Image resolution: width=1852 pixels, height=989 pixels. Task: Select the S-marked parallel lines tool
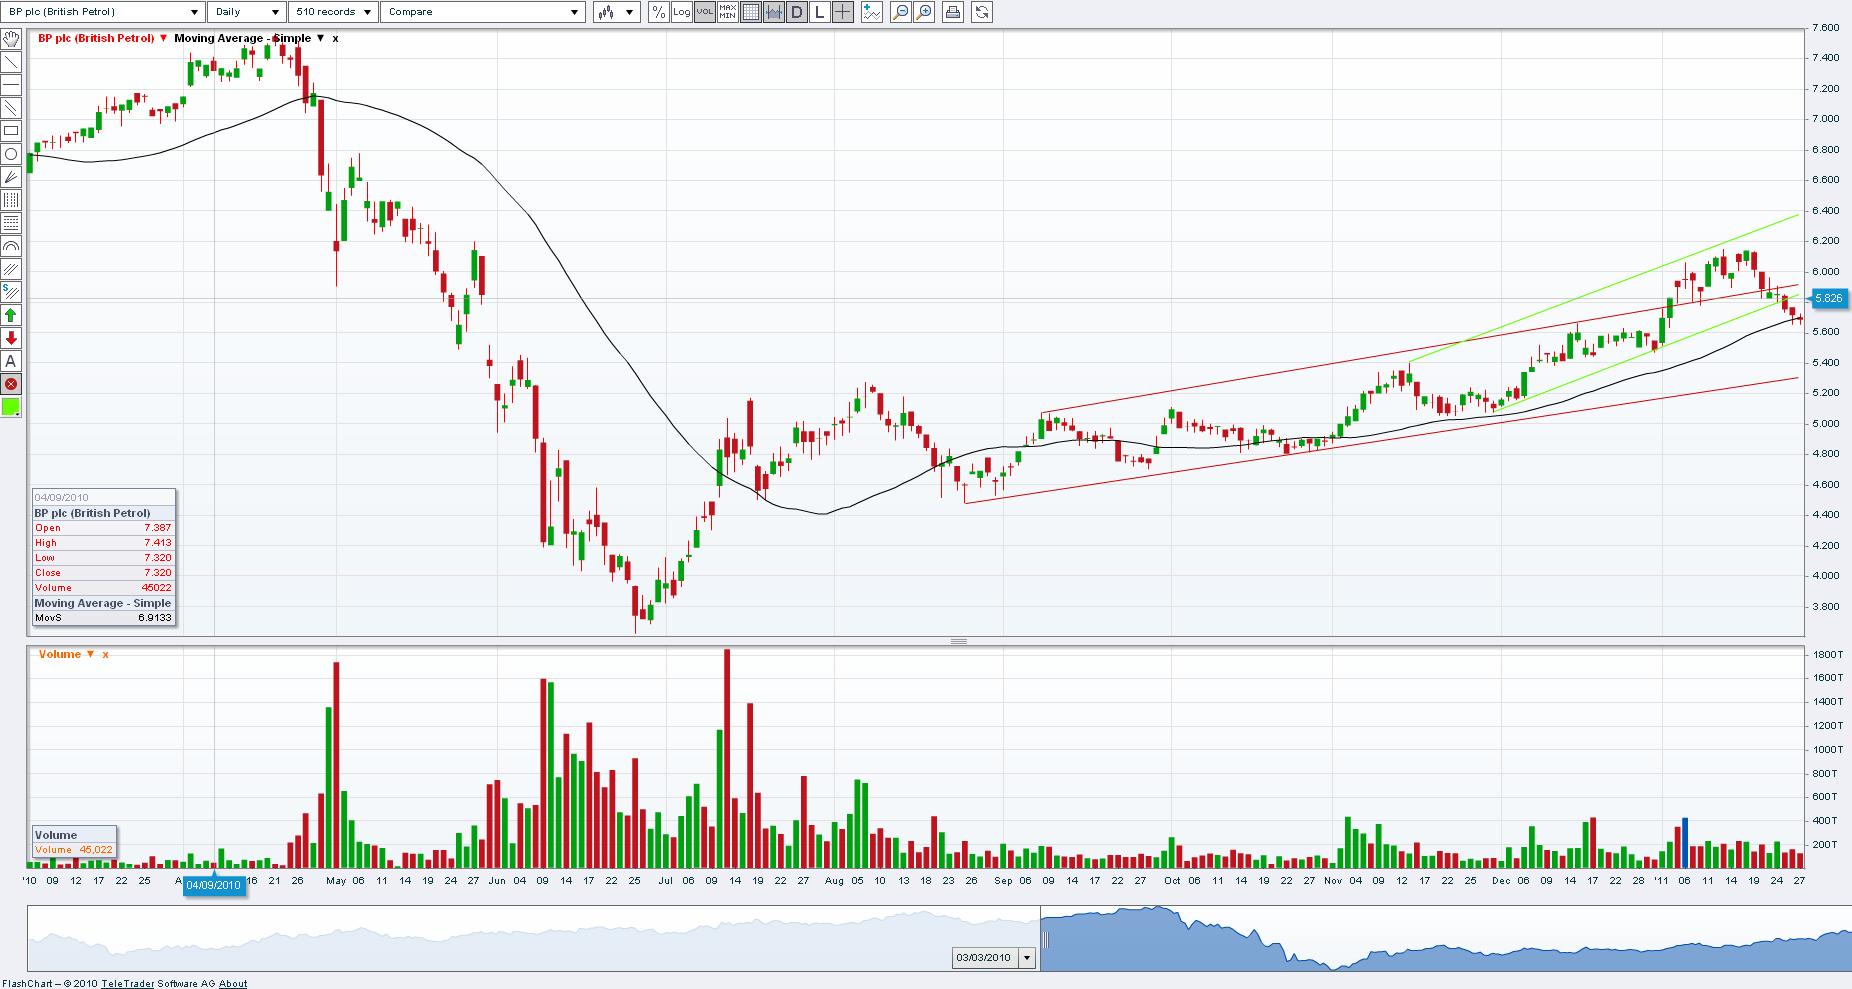(11, 292)
